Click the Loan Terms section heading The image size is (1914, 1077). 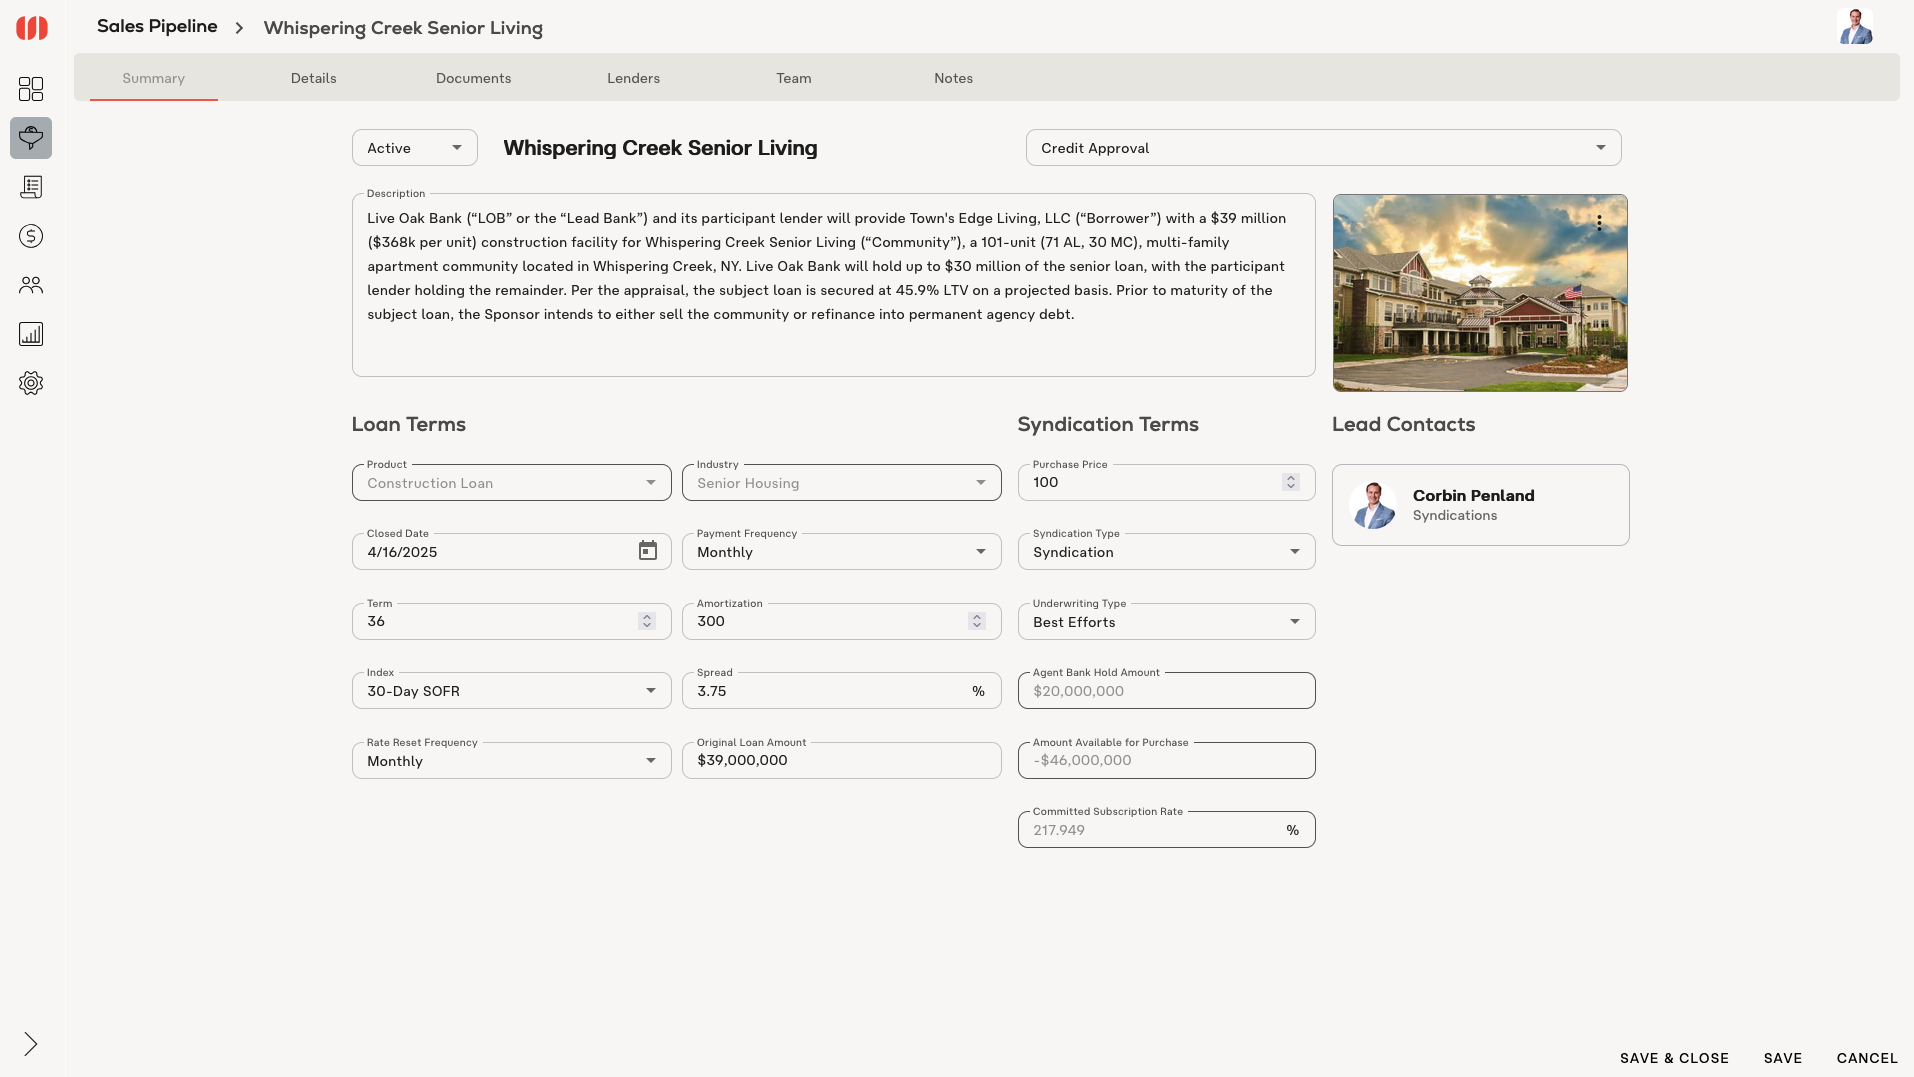click(409, 424)
